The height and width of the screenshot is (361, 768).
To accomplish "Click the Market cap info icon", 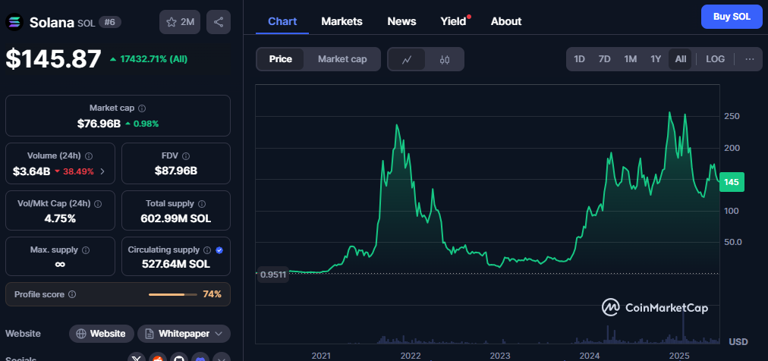I will 142,108.
